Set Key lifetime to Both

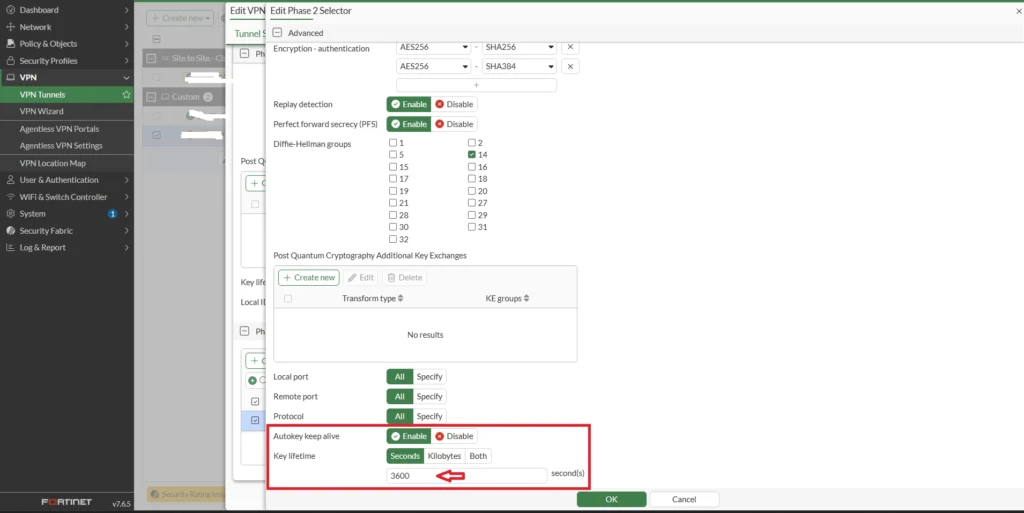pos(478,456)
